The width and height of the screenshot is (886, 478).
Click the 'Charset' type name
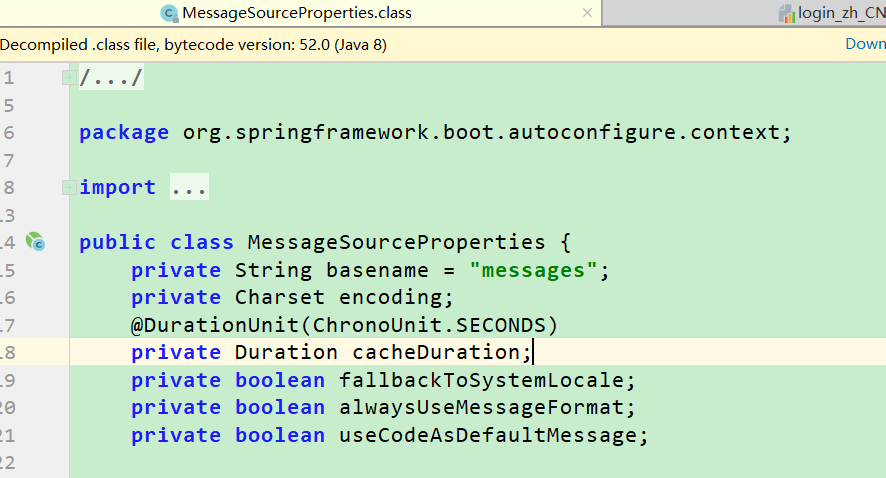280,297
